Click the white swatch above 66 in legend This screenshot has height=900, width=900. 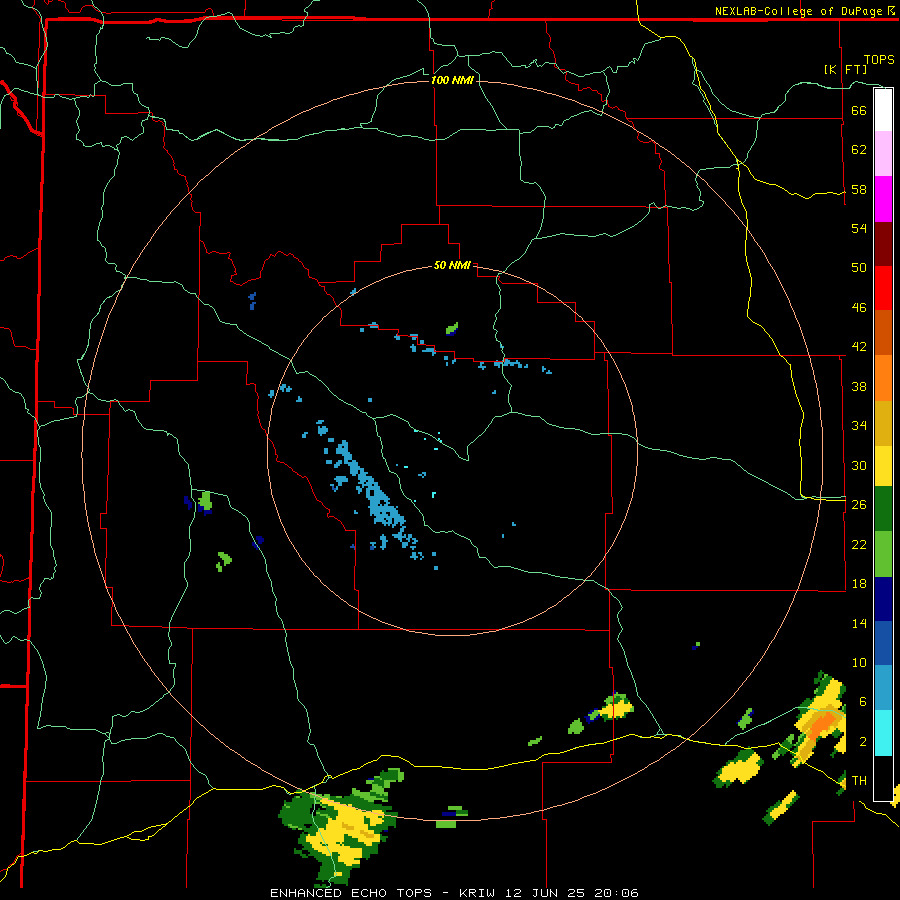coord(883,110)
